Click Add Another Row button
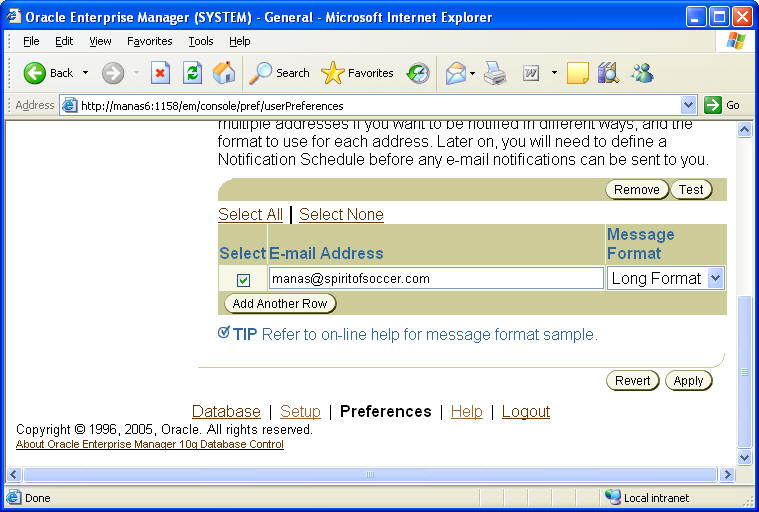The height and width of the screenshot is (512, 759). (280, 303)
